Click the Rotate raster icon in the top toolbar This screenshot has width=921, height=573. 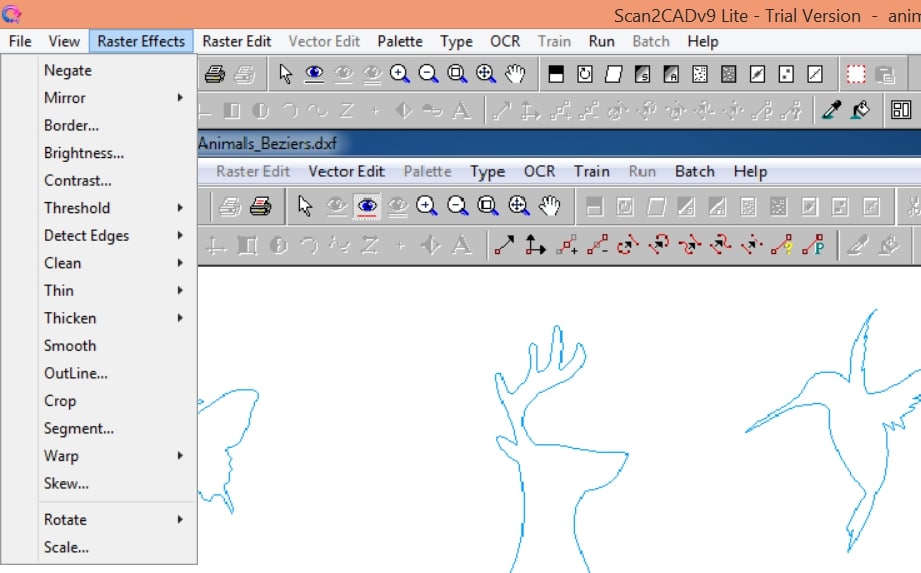[x=584, y=74]
